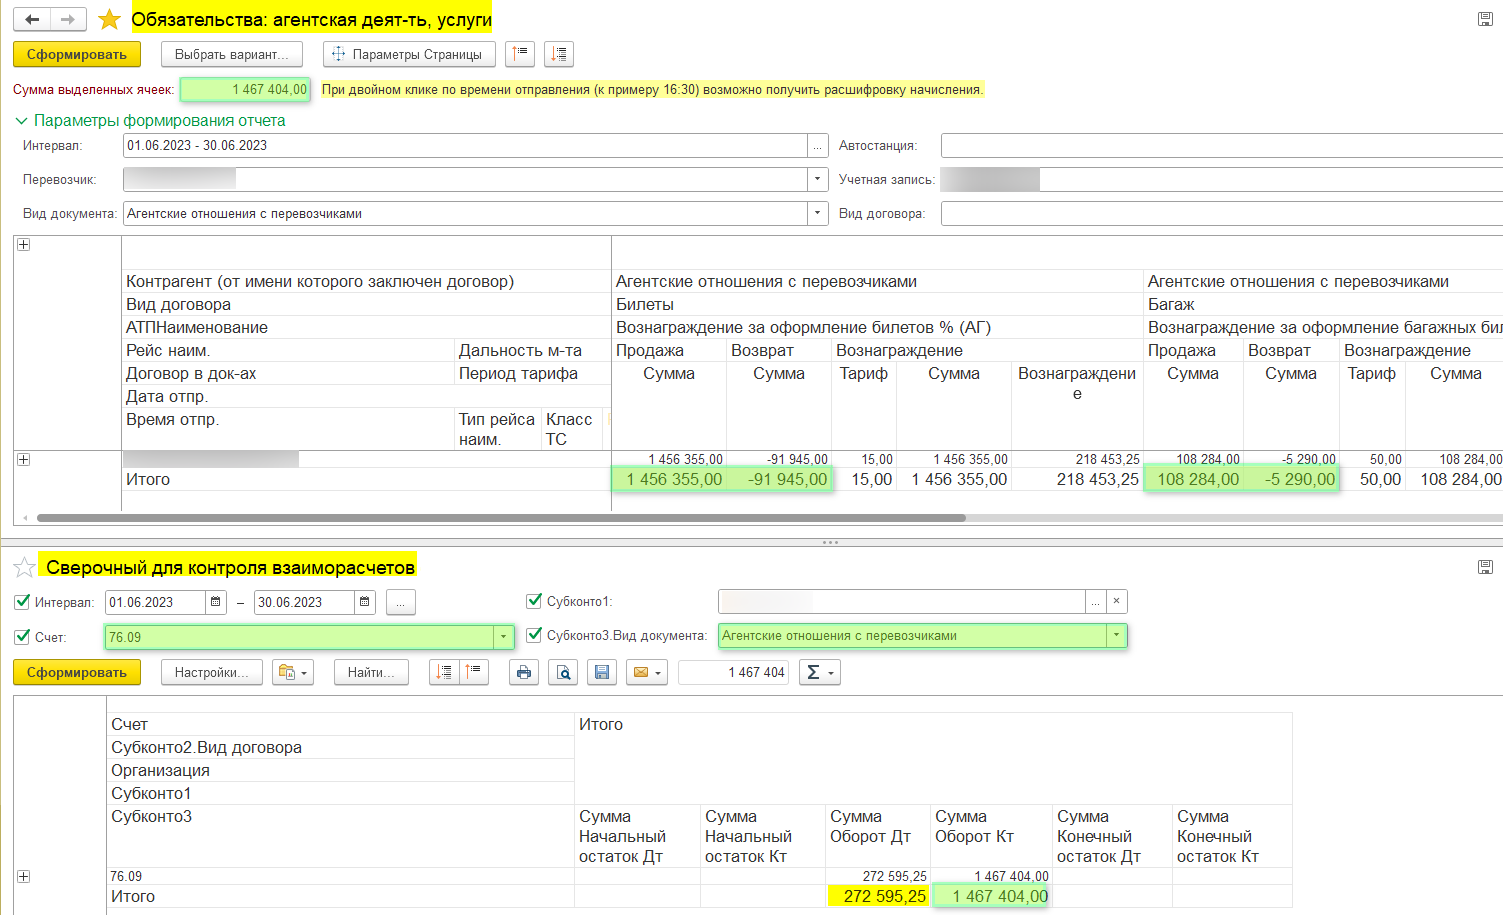Click the back navigation arrow

tap(32, 20)
